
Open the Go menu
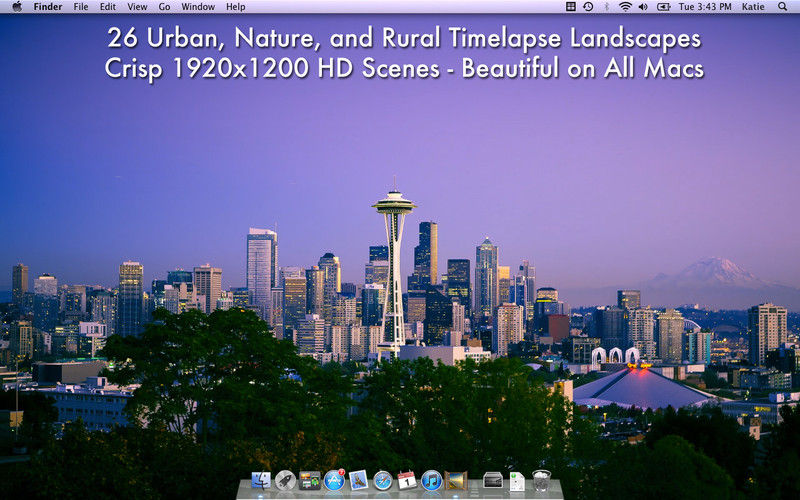point(164,7)
